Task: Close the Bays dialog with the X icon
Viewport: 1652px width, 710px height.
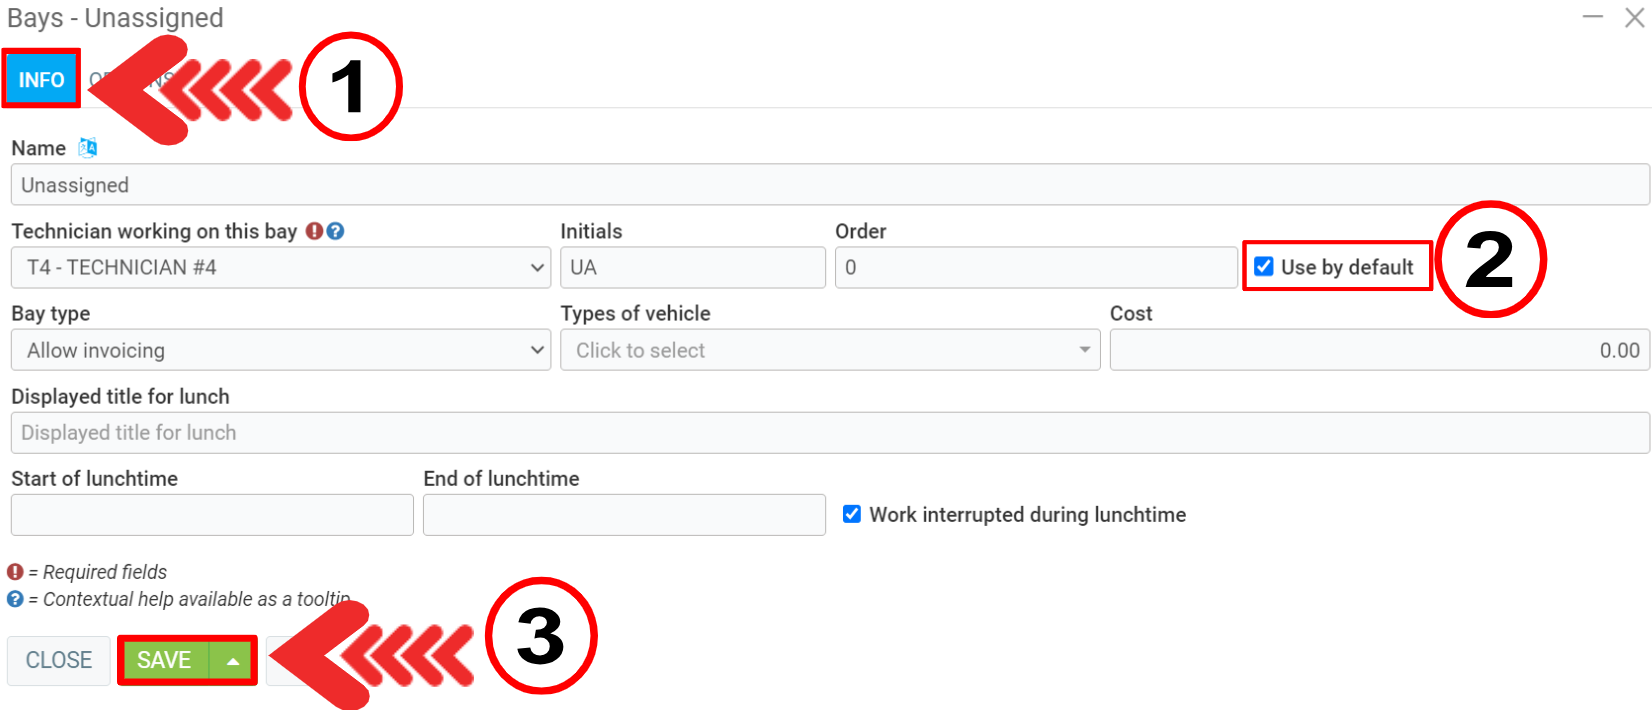Action: (1635, 18)
